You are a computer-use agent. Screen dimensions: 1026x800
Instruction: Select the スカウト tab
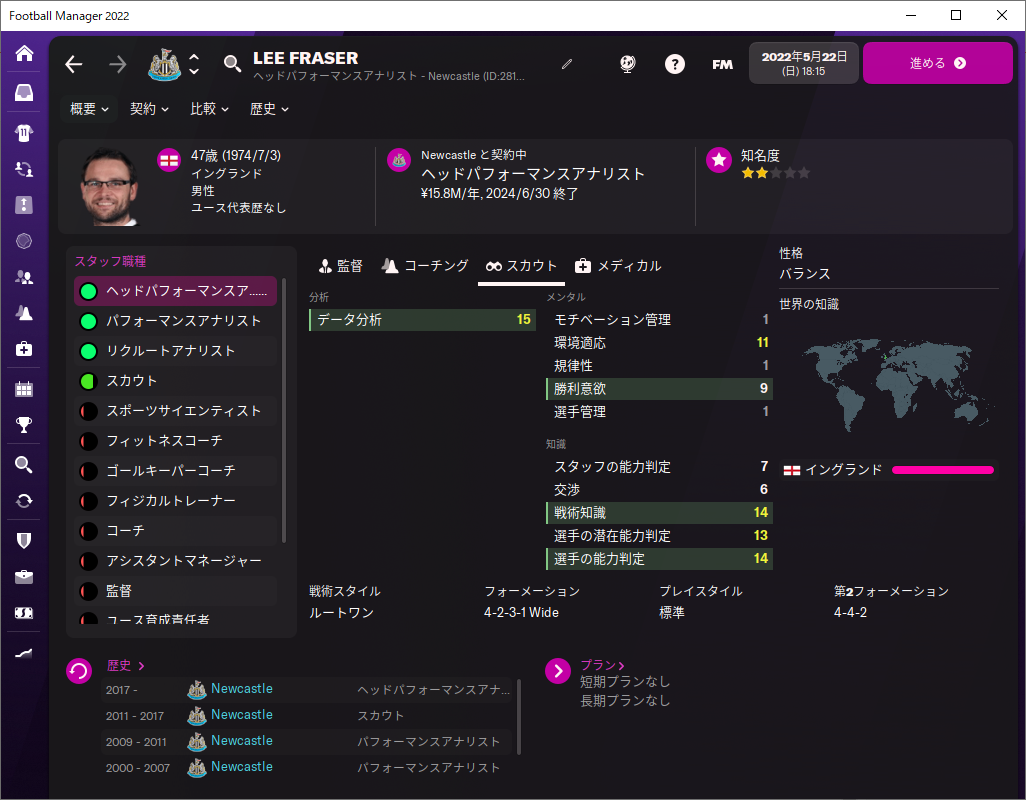click(x=521, y=266)
